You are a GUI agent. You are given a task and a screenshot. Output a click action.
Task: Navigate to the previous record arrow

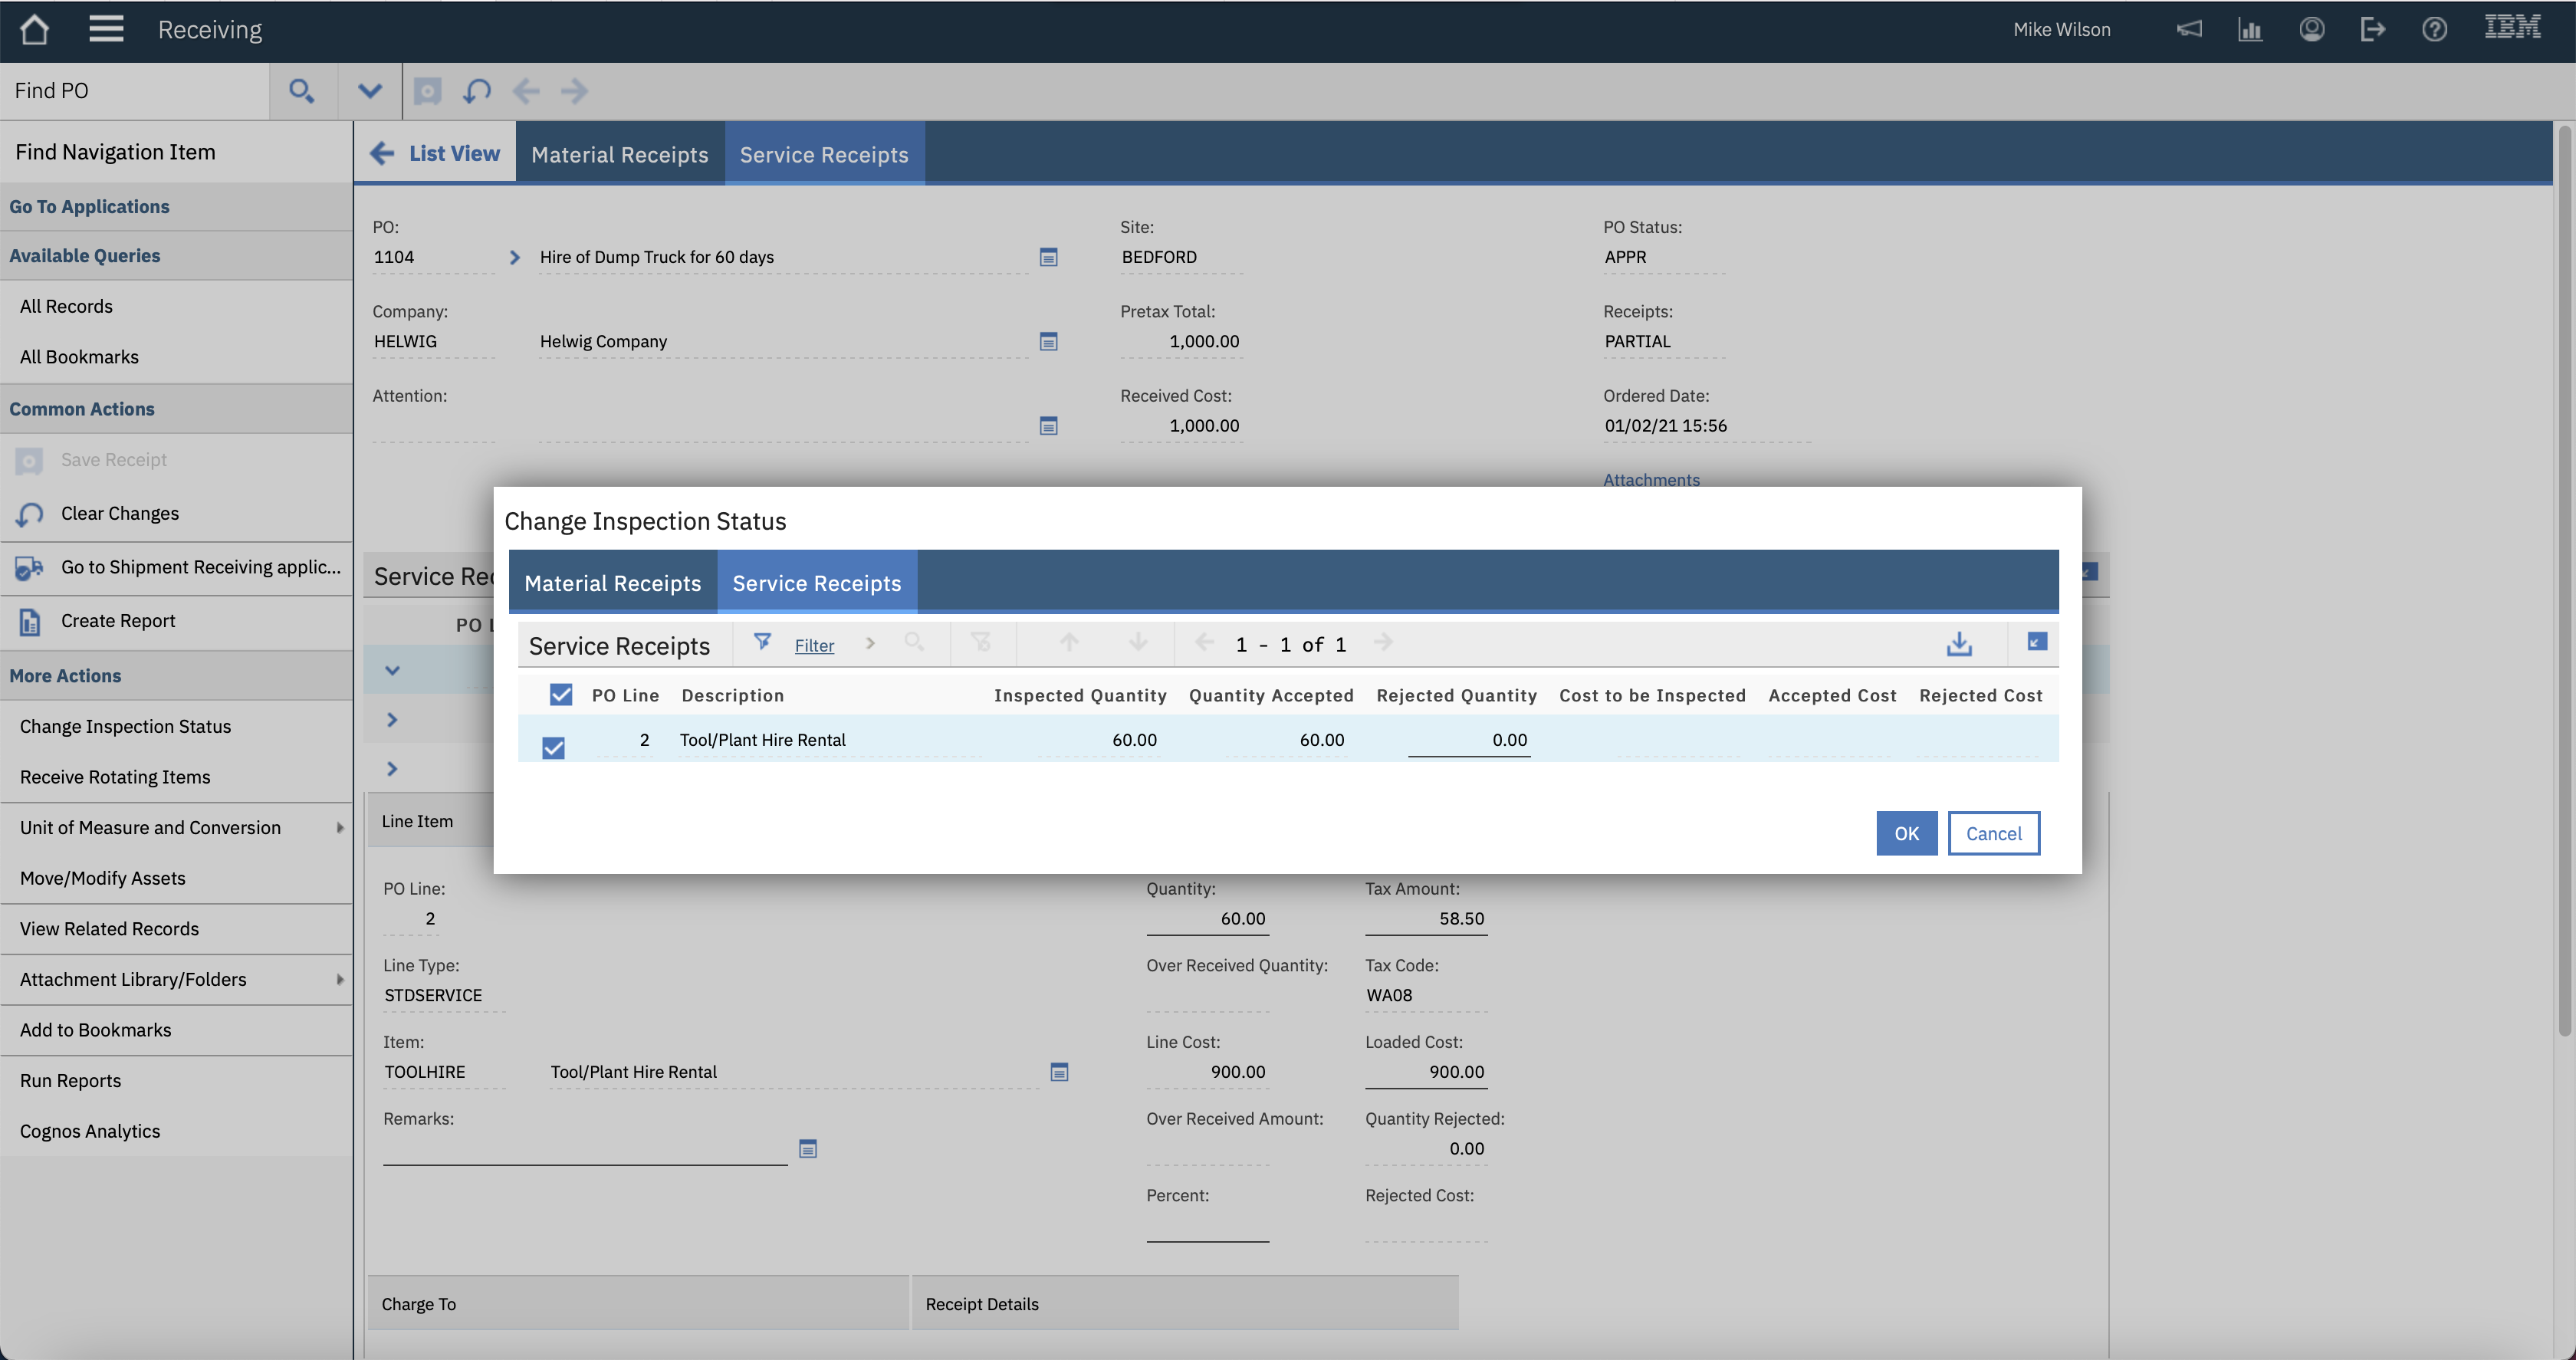[x=526, y=91]
